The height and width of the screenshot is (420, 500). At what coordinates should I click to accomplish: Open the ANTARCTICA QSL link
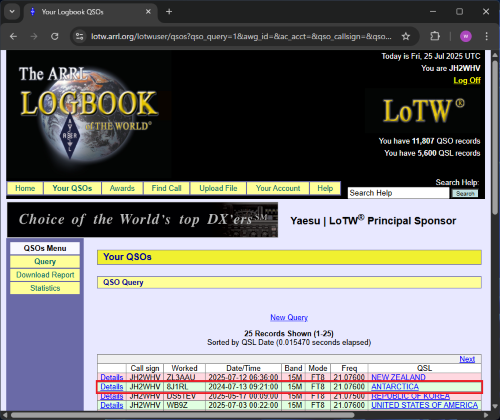point(395,387)
